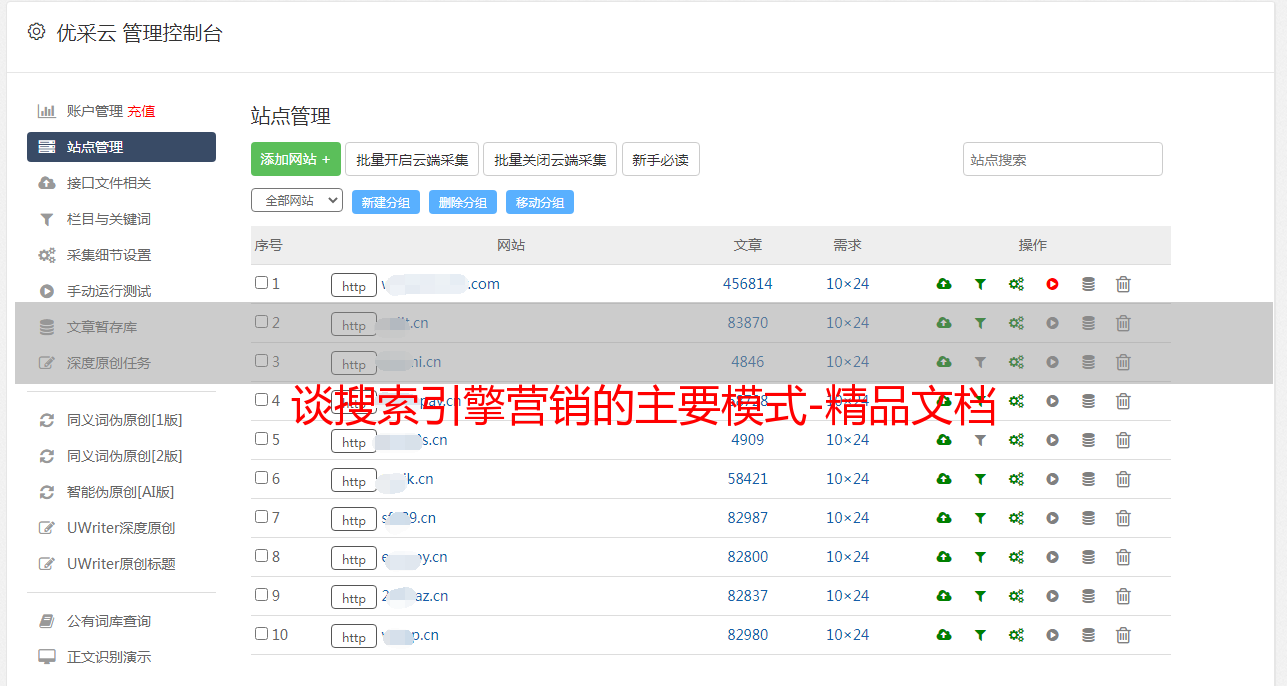Click the green 添加网站 + button
The height and width of the screenshot is (686, 1287).
(x=296, y=159)
